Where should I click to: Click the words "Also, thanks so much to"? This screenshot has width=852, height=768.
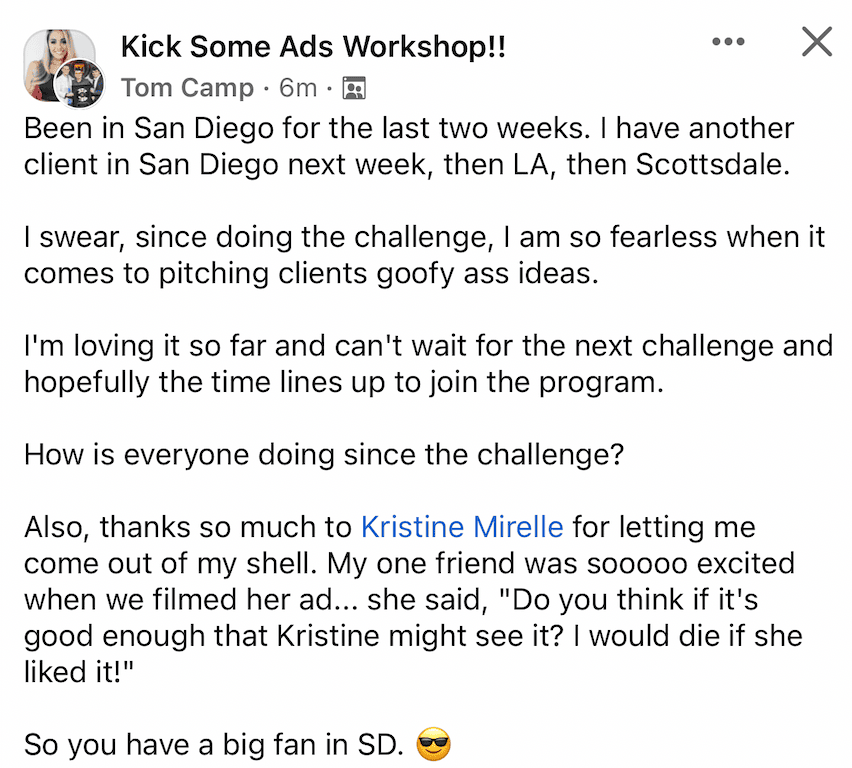pos(188,526)
